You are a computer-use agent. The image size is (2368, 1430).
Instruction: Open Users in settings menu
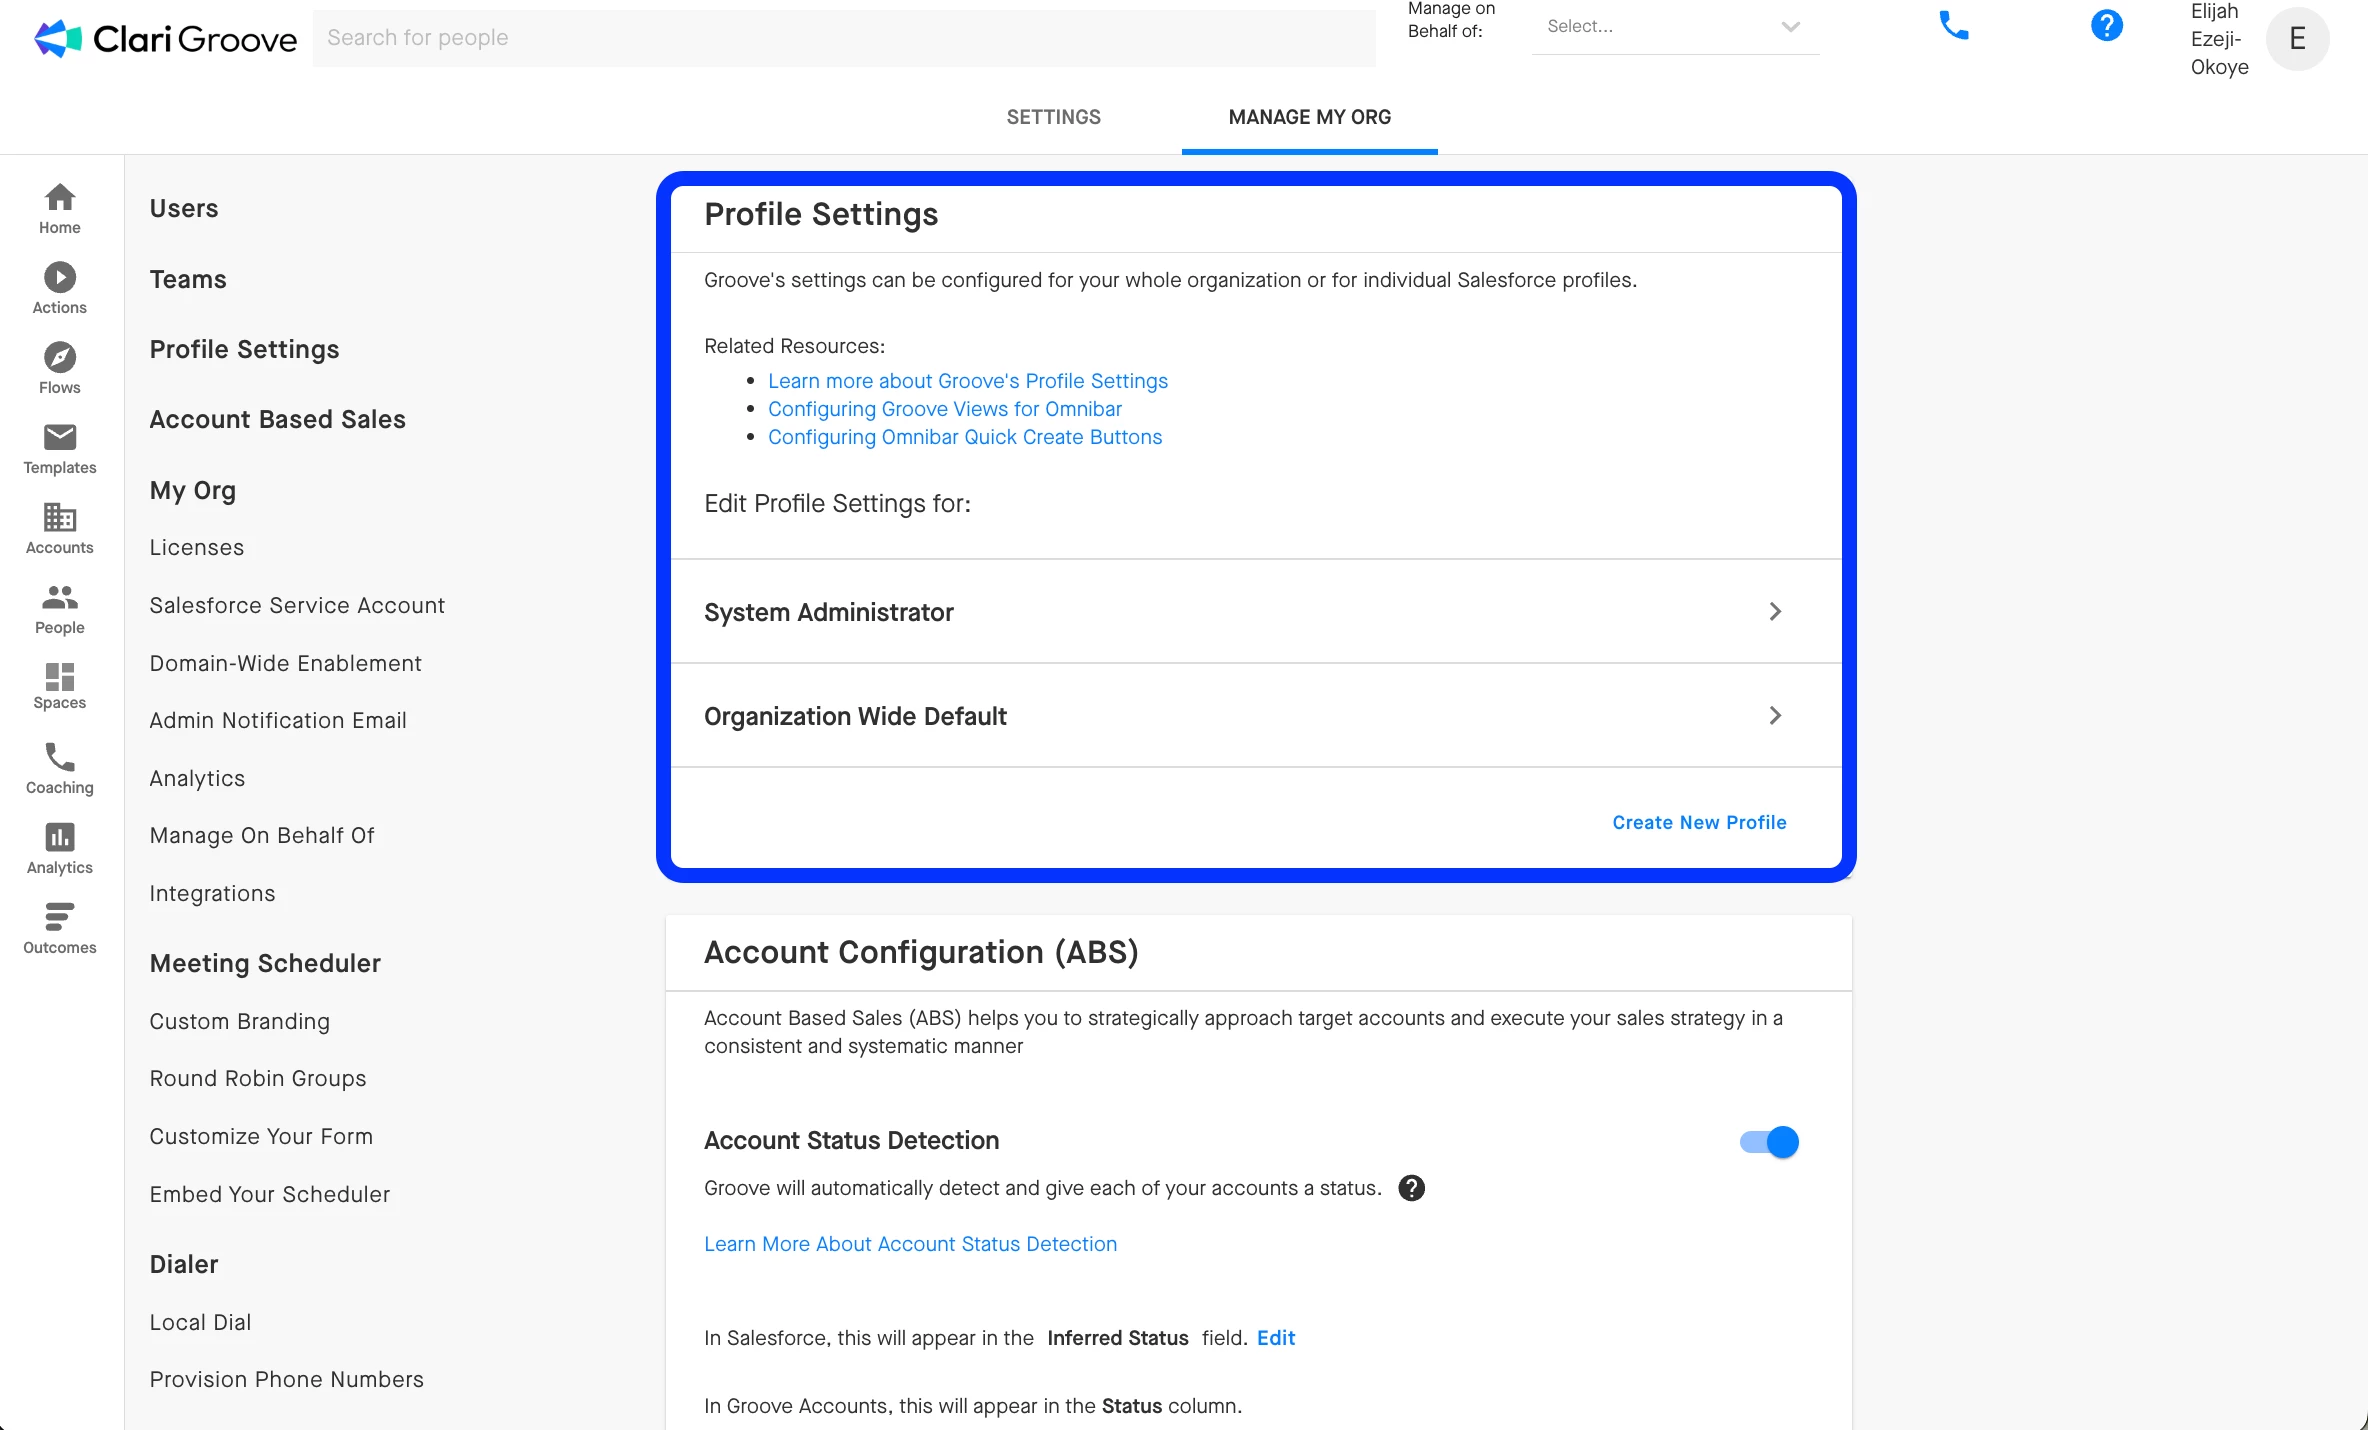pyautogui.click(x=184, y=208)
